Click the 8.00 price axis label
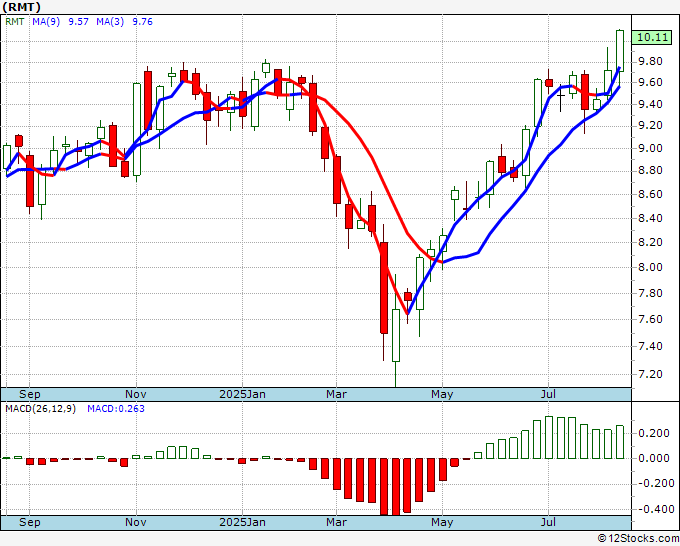 (651, 267)
